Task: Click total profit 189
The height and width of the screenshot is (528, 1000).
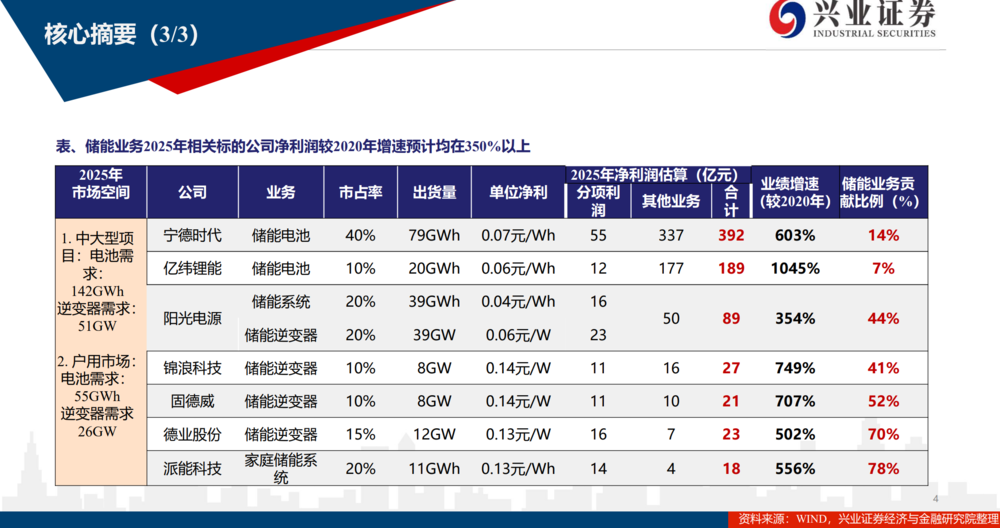Action: coord(731,268)
